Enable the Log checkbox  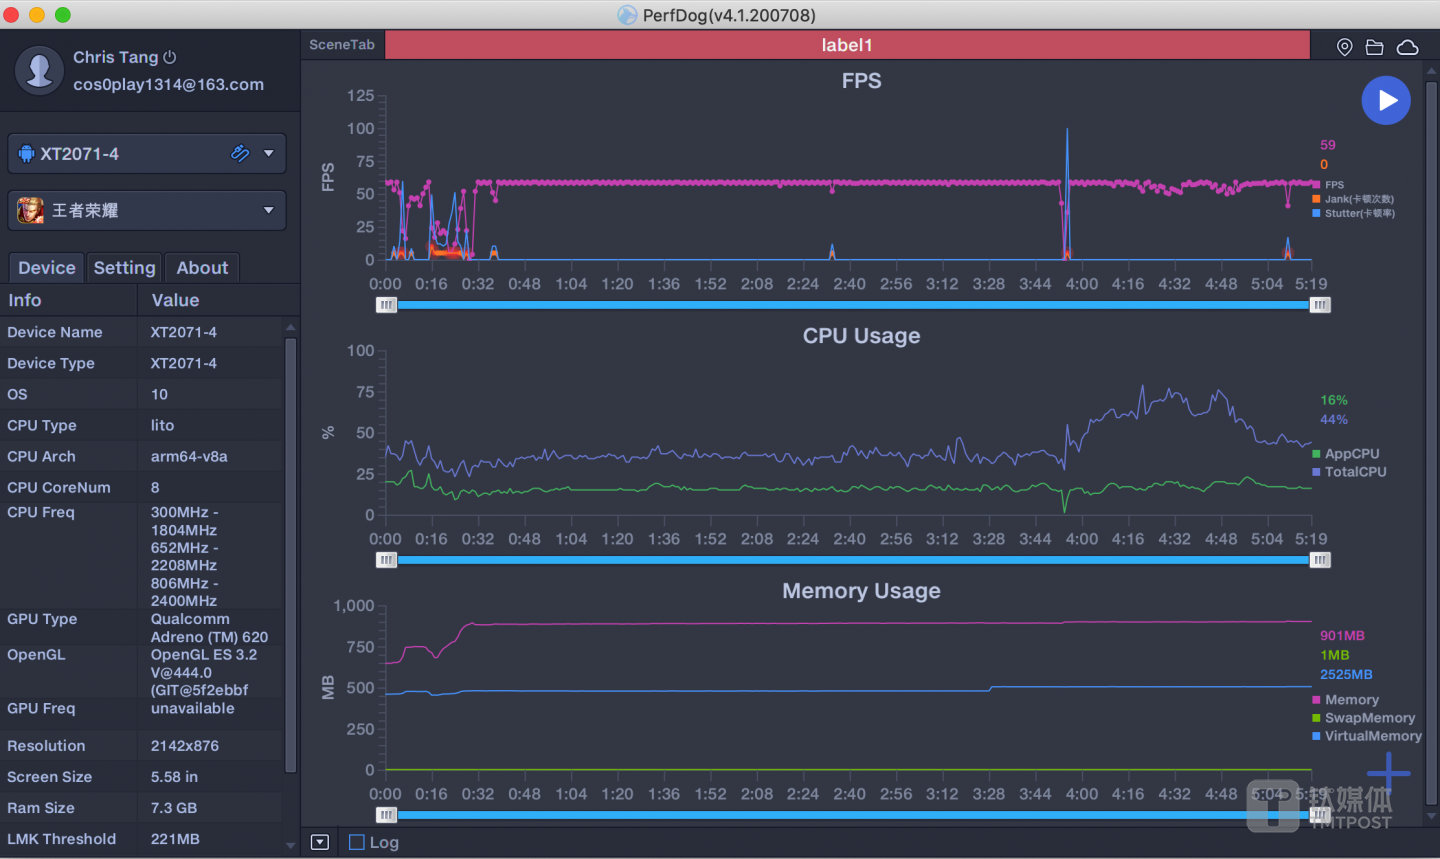pyautogui.click(x=357, y=842)
